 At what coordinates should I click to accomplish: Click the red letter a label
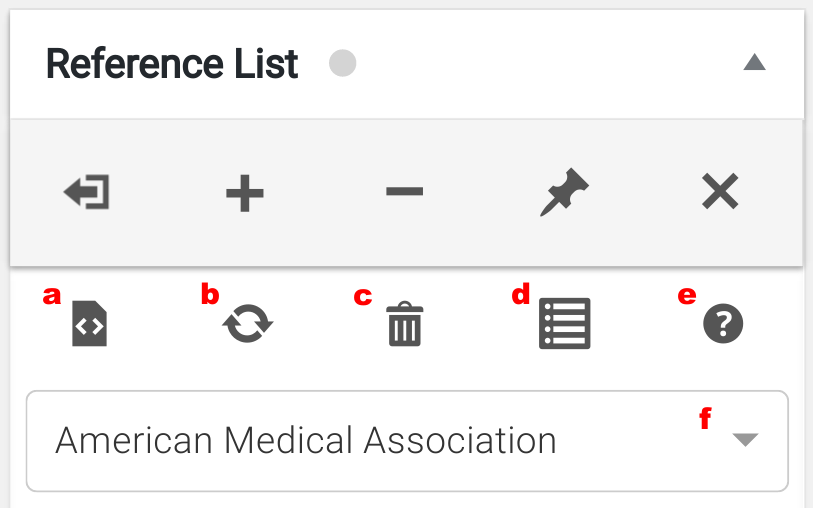[x=52, y=295]
